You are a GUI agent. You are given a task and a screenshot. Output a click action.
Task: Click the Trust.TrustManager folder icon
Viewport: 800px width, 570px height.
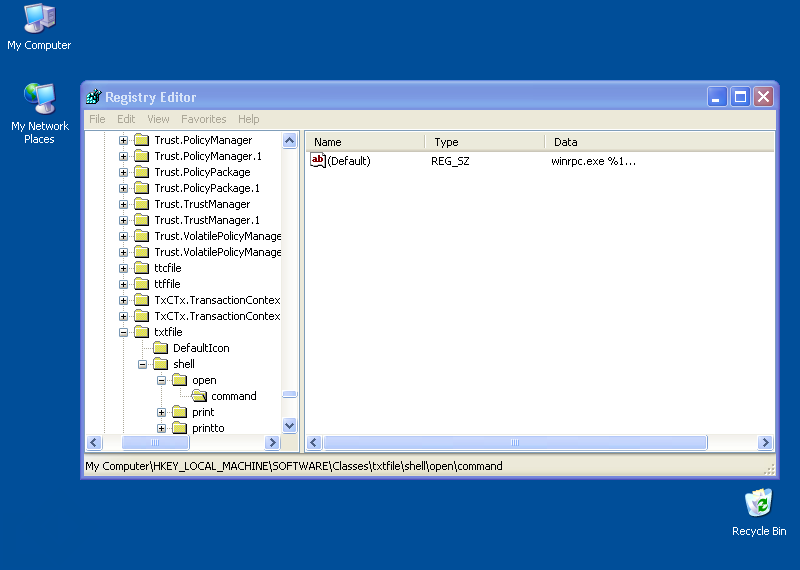coord(141,204)
